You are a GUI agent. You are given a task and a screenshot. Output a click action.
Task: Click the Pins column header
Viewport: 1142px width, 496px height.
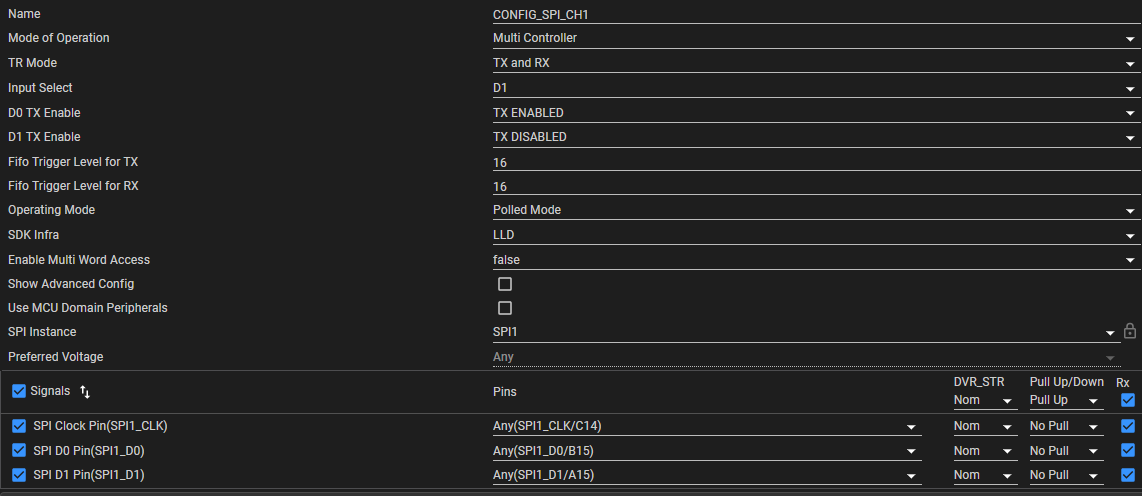505,392
